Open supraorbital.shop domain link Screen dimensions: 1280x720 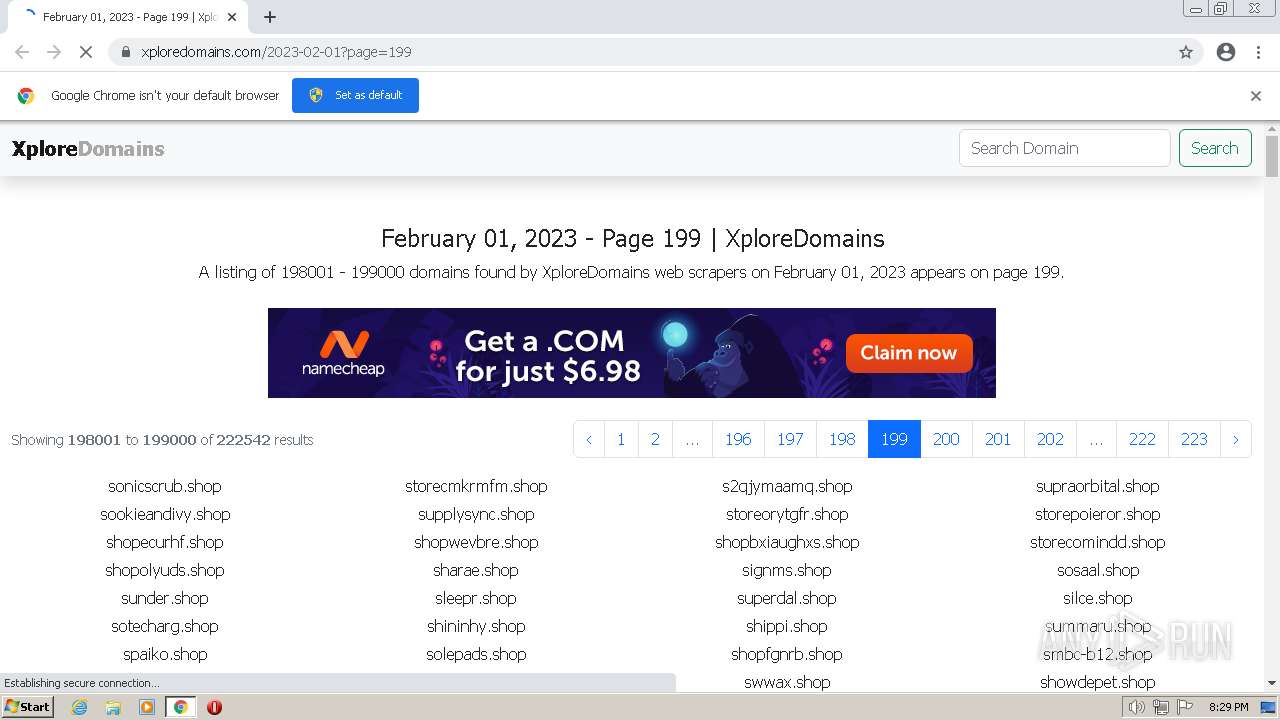[1098, 486]
